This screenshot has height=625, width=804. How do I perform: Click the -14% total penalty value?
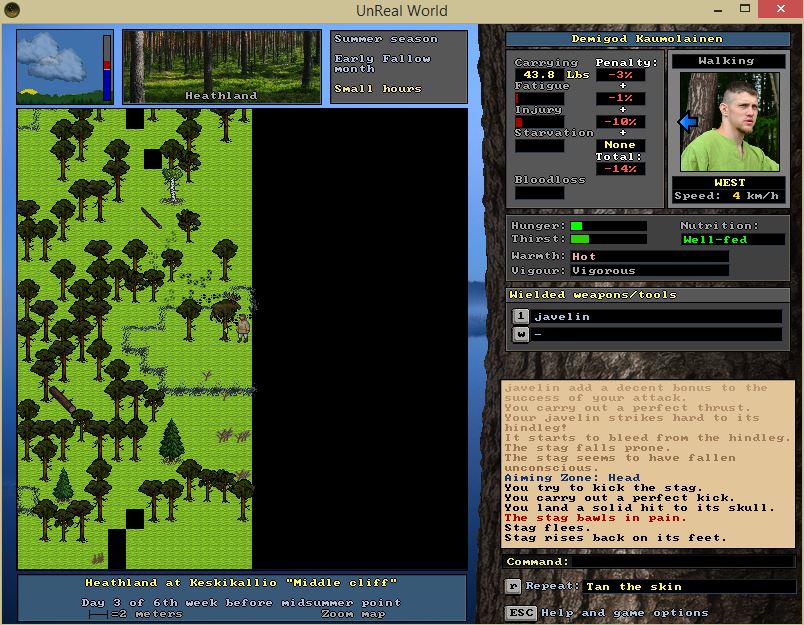coord(620,169)
